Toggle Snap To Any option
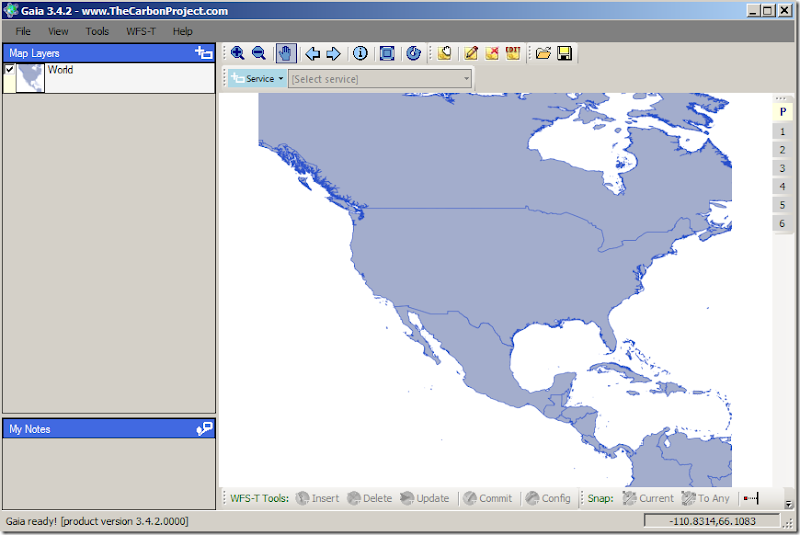 (x=706, y=498)
